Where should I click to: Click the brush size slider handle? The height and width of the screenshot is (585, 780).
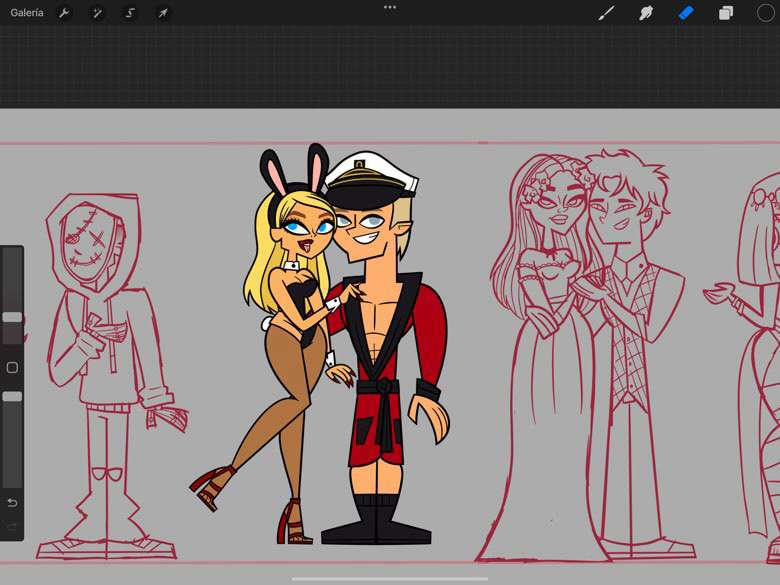coord(12,317)
